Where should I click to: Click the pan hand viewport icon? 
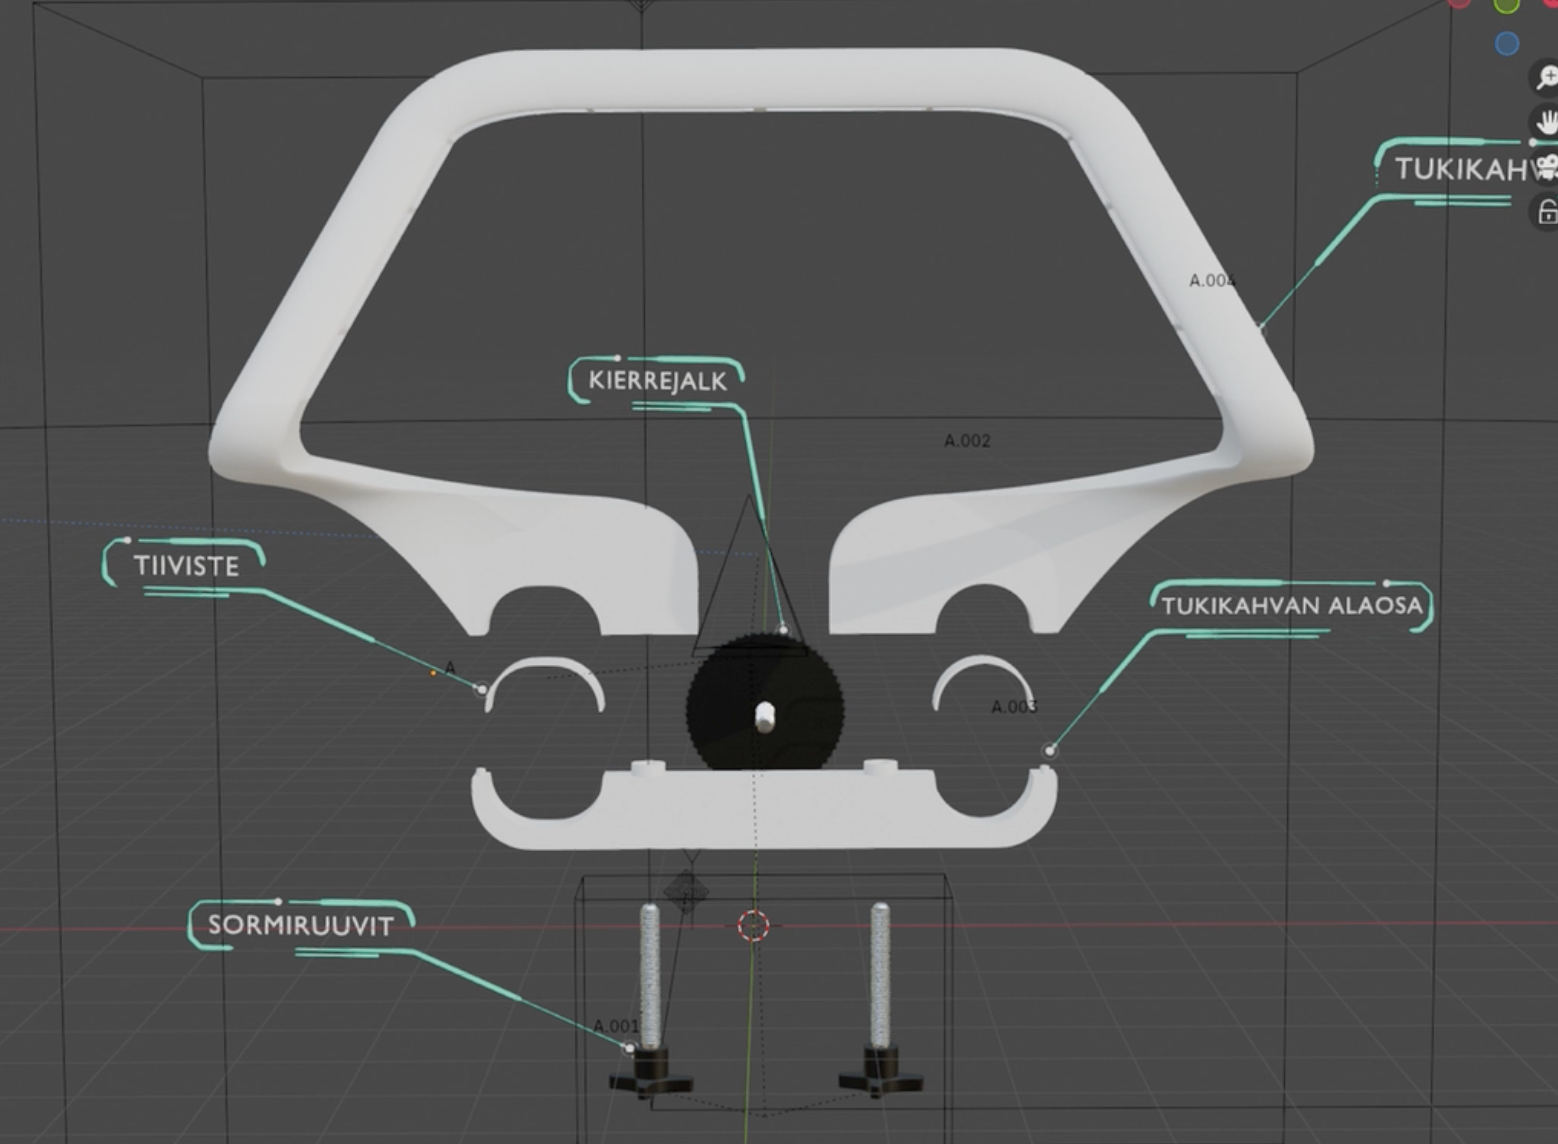tap(1546, 123)
